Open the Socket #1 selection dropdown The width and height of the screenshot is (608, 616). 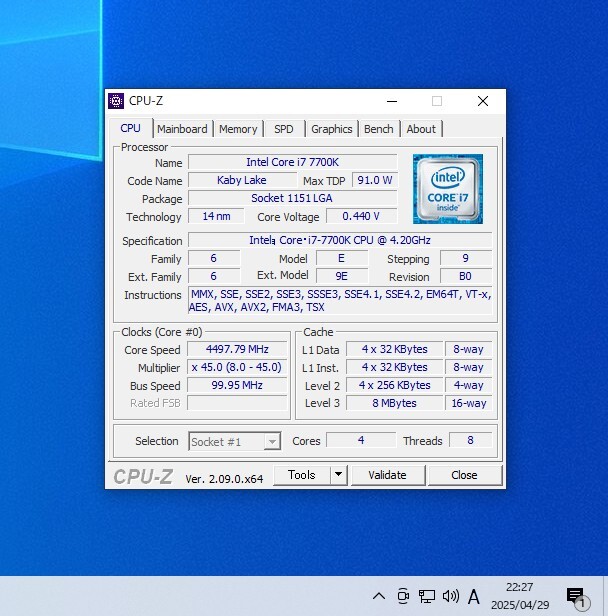tap(234, 442)
